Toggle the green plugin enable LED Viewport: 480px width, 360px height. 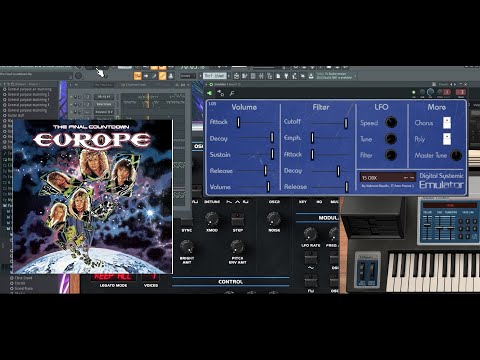coord(414,92)
